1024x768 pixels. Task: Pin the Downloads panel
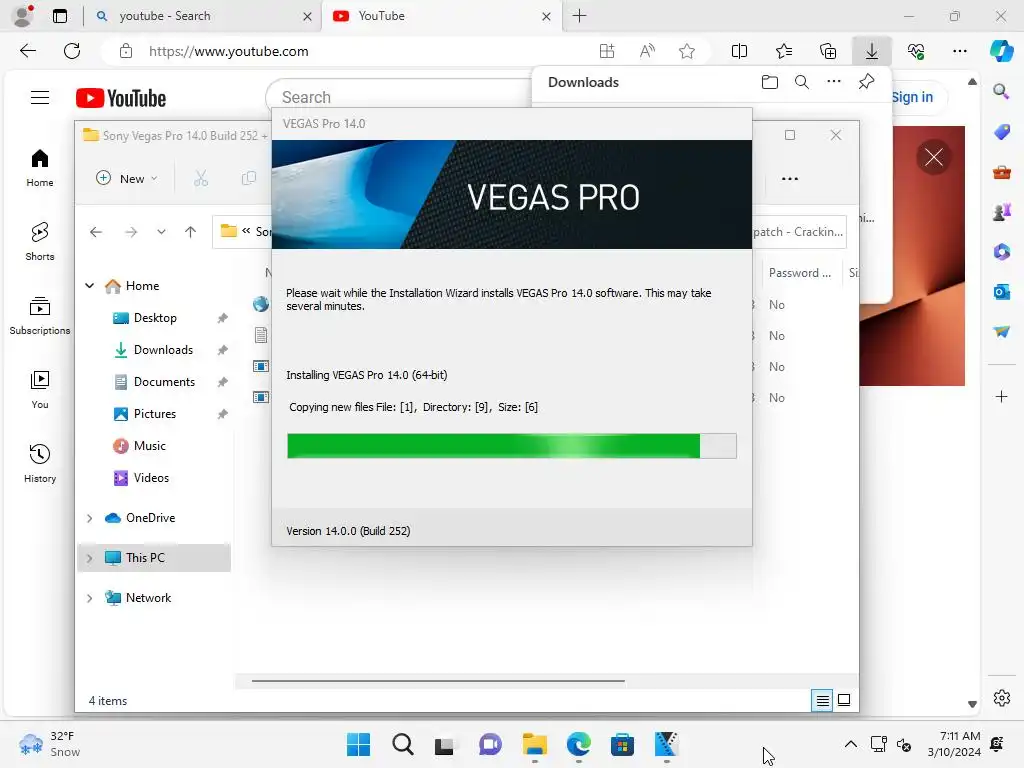(x=866, y=82)
